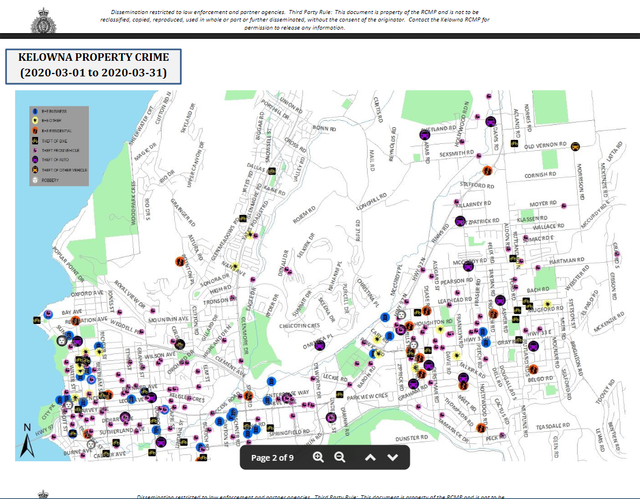Click the Chilcotin Cres street label

[300, 326]
